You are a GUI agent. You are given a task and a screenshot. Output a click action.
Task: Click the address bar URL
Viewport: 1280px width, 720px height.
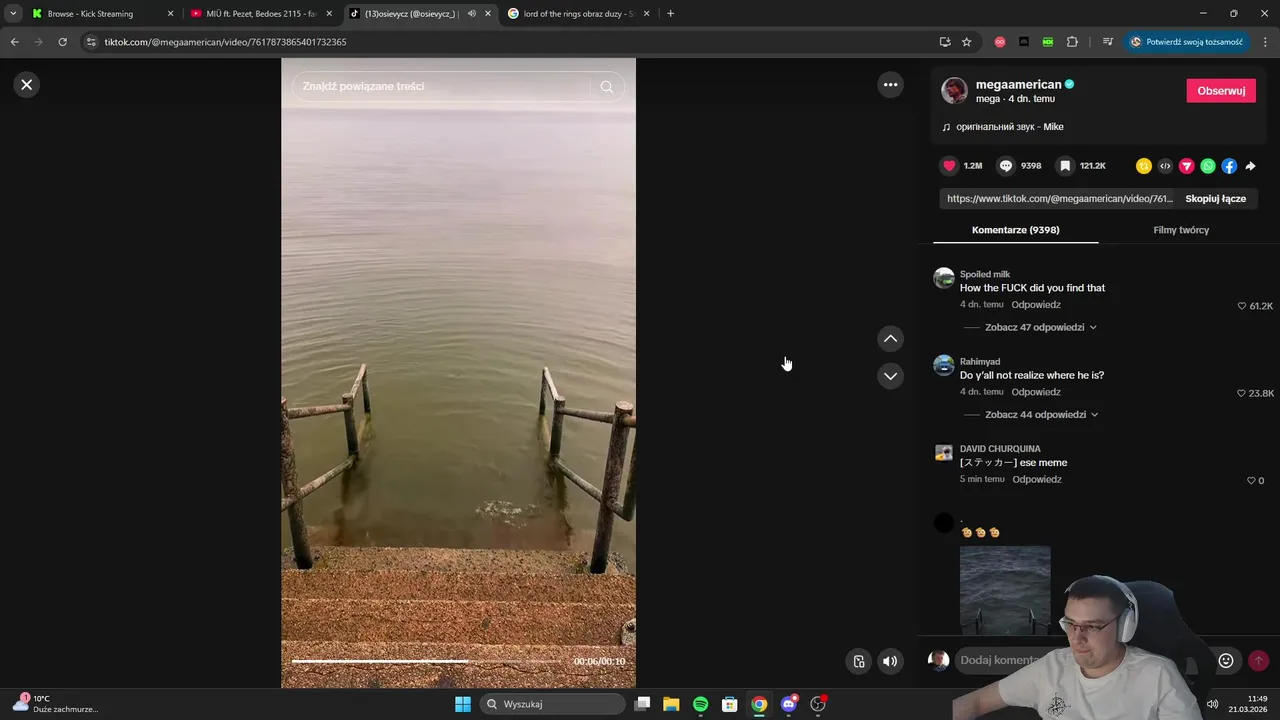click(x=226, y=42)
